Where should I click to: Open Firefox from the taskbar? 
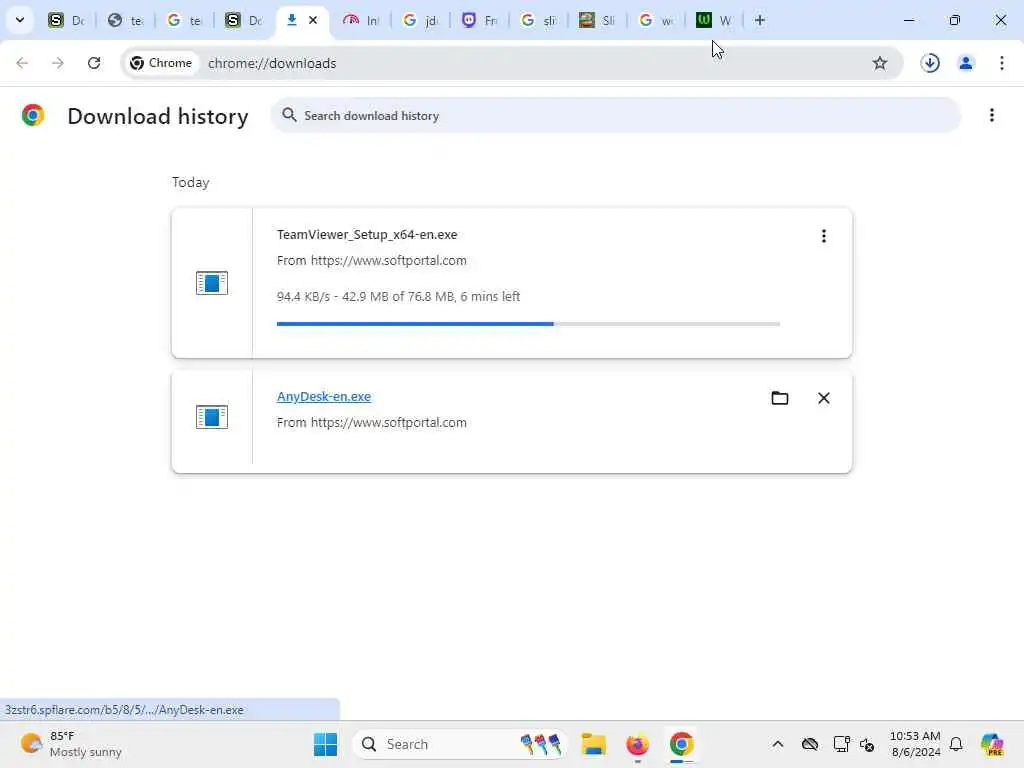[637, 744]
